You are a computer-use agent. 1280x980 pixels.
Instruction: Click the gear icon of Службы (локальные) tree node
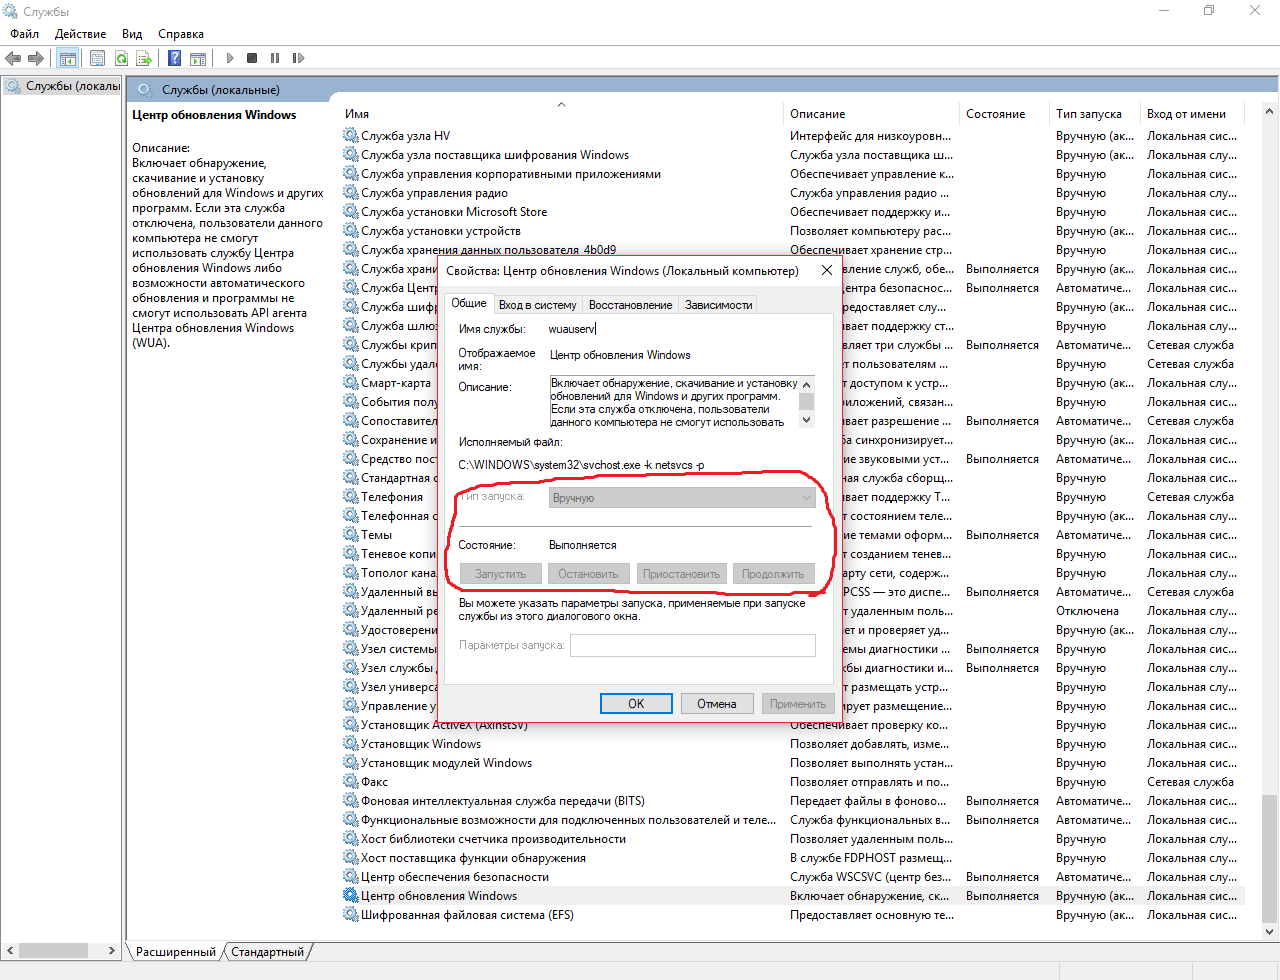coord(14,86)
